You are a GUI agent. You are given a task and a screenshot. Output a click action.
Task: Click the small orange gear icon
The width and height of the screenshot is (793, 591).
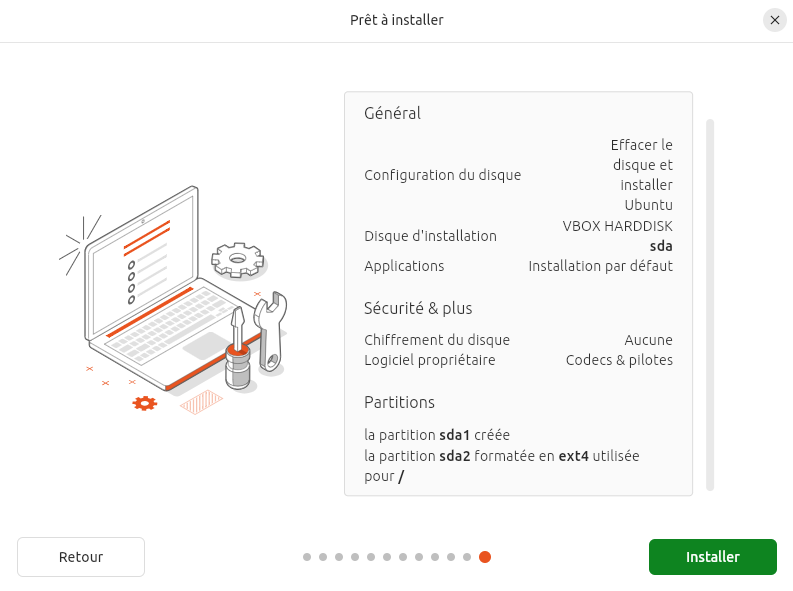(145, 403)
